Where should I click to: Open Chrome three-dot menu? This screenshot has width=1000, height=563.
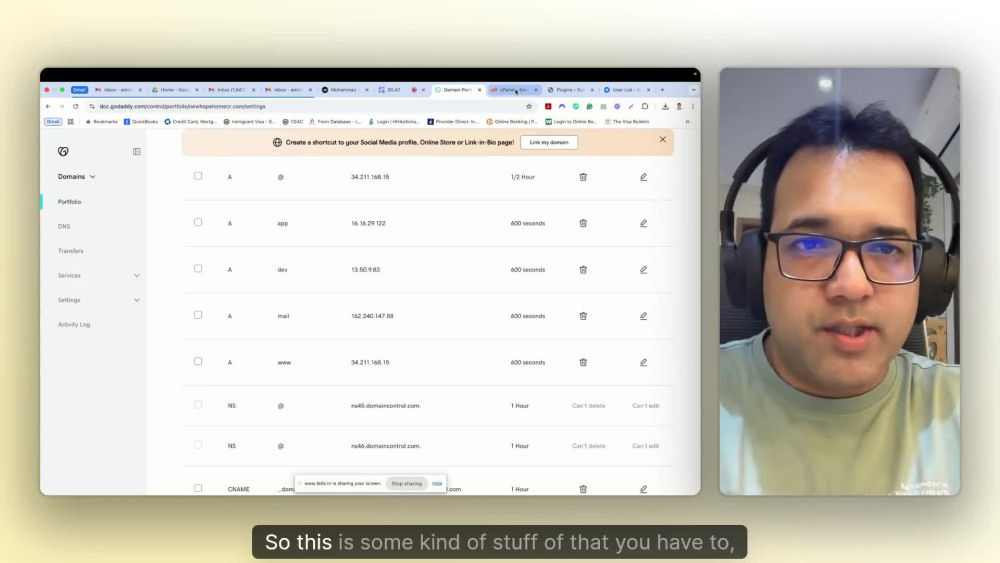[693, 106]
